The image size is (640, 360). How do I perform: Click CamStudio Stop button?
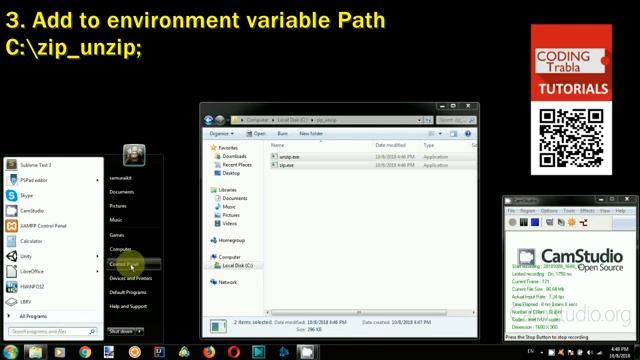[535, 222]
